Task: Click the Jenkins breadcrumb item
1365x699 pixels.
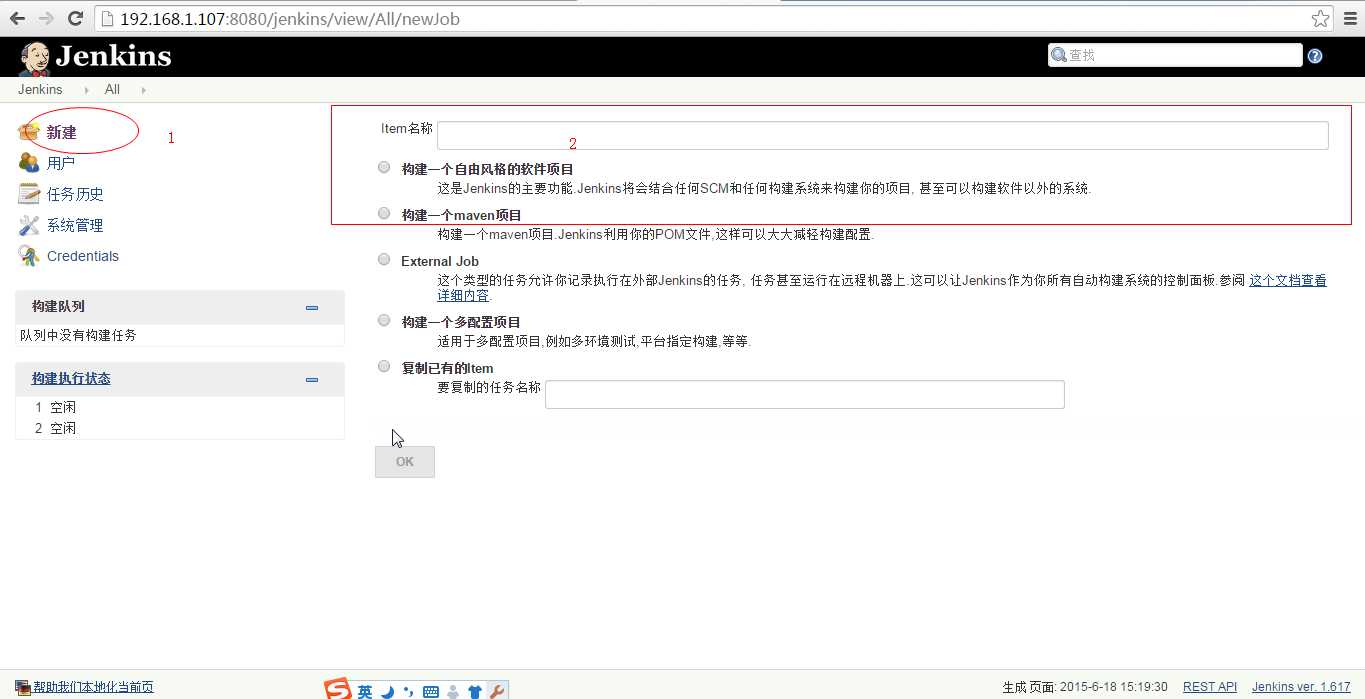Action: click(x=40, y=89)
